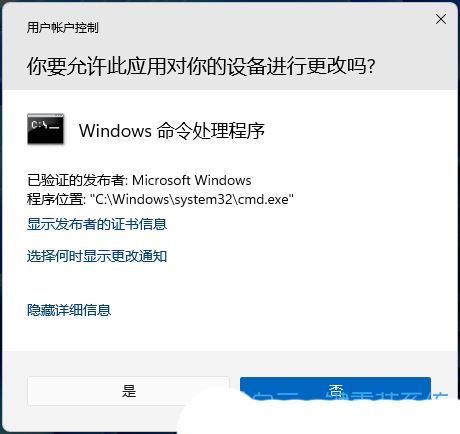Click the Windows command processor cmd icon
Screen dimensions: 460x434
(46, 129)
